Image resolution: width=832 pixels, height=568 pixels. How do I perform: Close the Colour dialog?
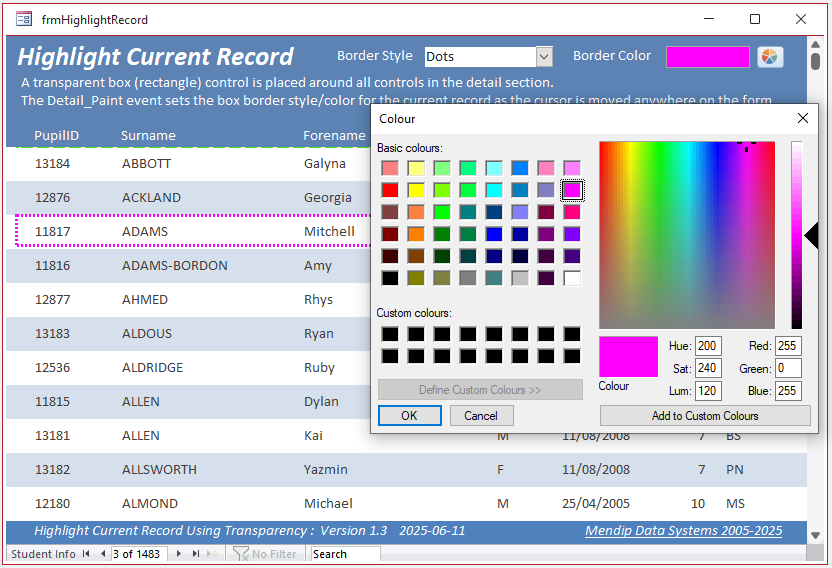click(803, 118)
